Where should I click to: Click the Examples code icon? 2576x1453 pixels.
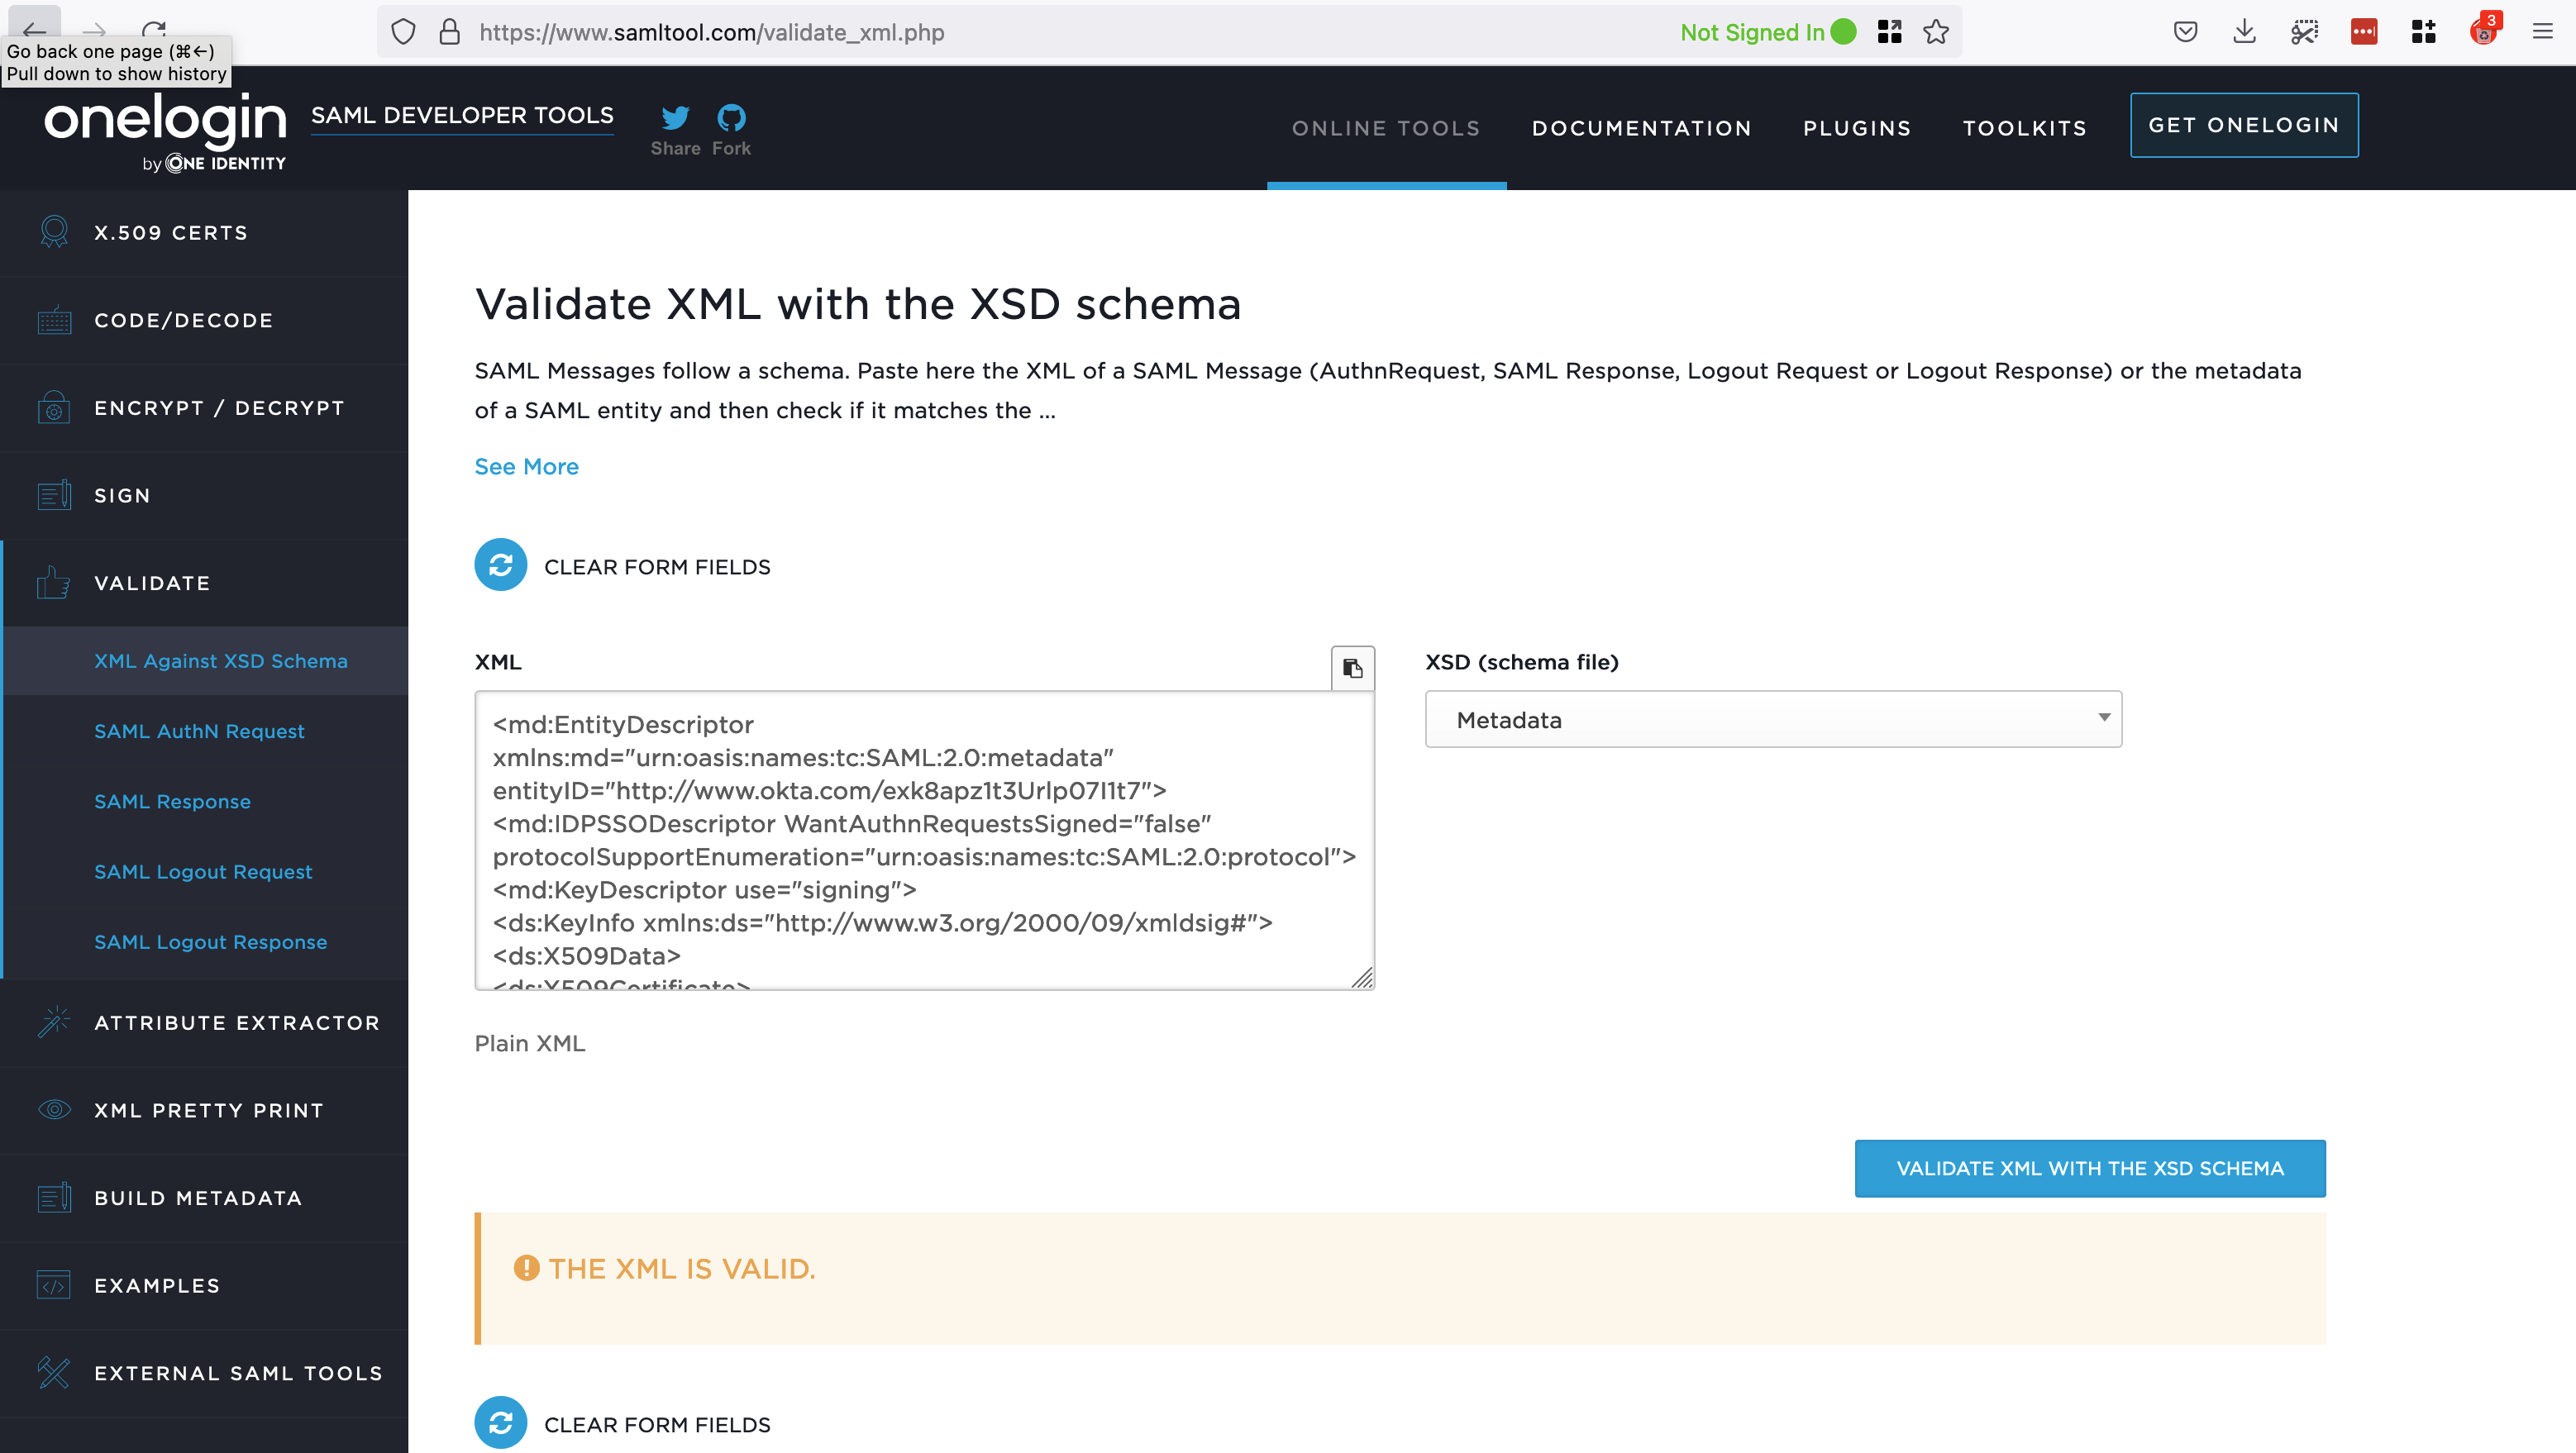tap(54, 1284)
